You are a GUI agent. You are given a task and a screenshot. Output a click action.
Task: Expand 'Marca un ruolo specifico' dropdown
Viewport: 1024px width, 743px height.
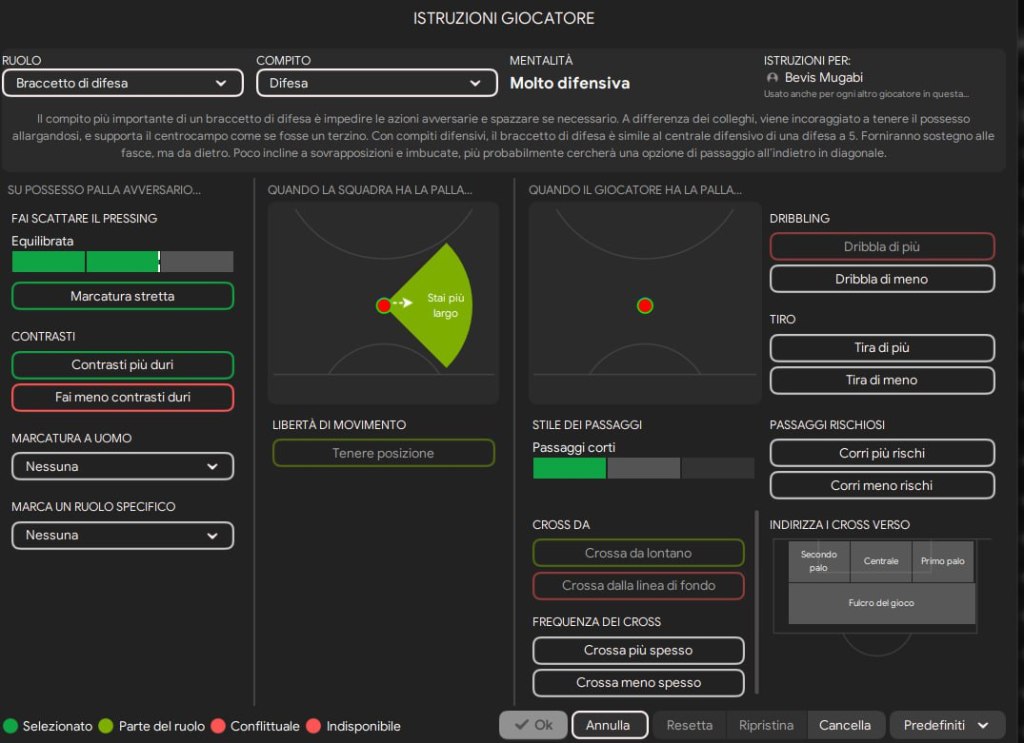point(122,535)
